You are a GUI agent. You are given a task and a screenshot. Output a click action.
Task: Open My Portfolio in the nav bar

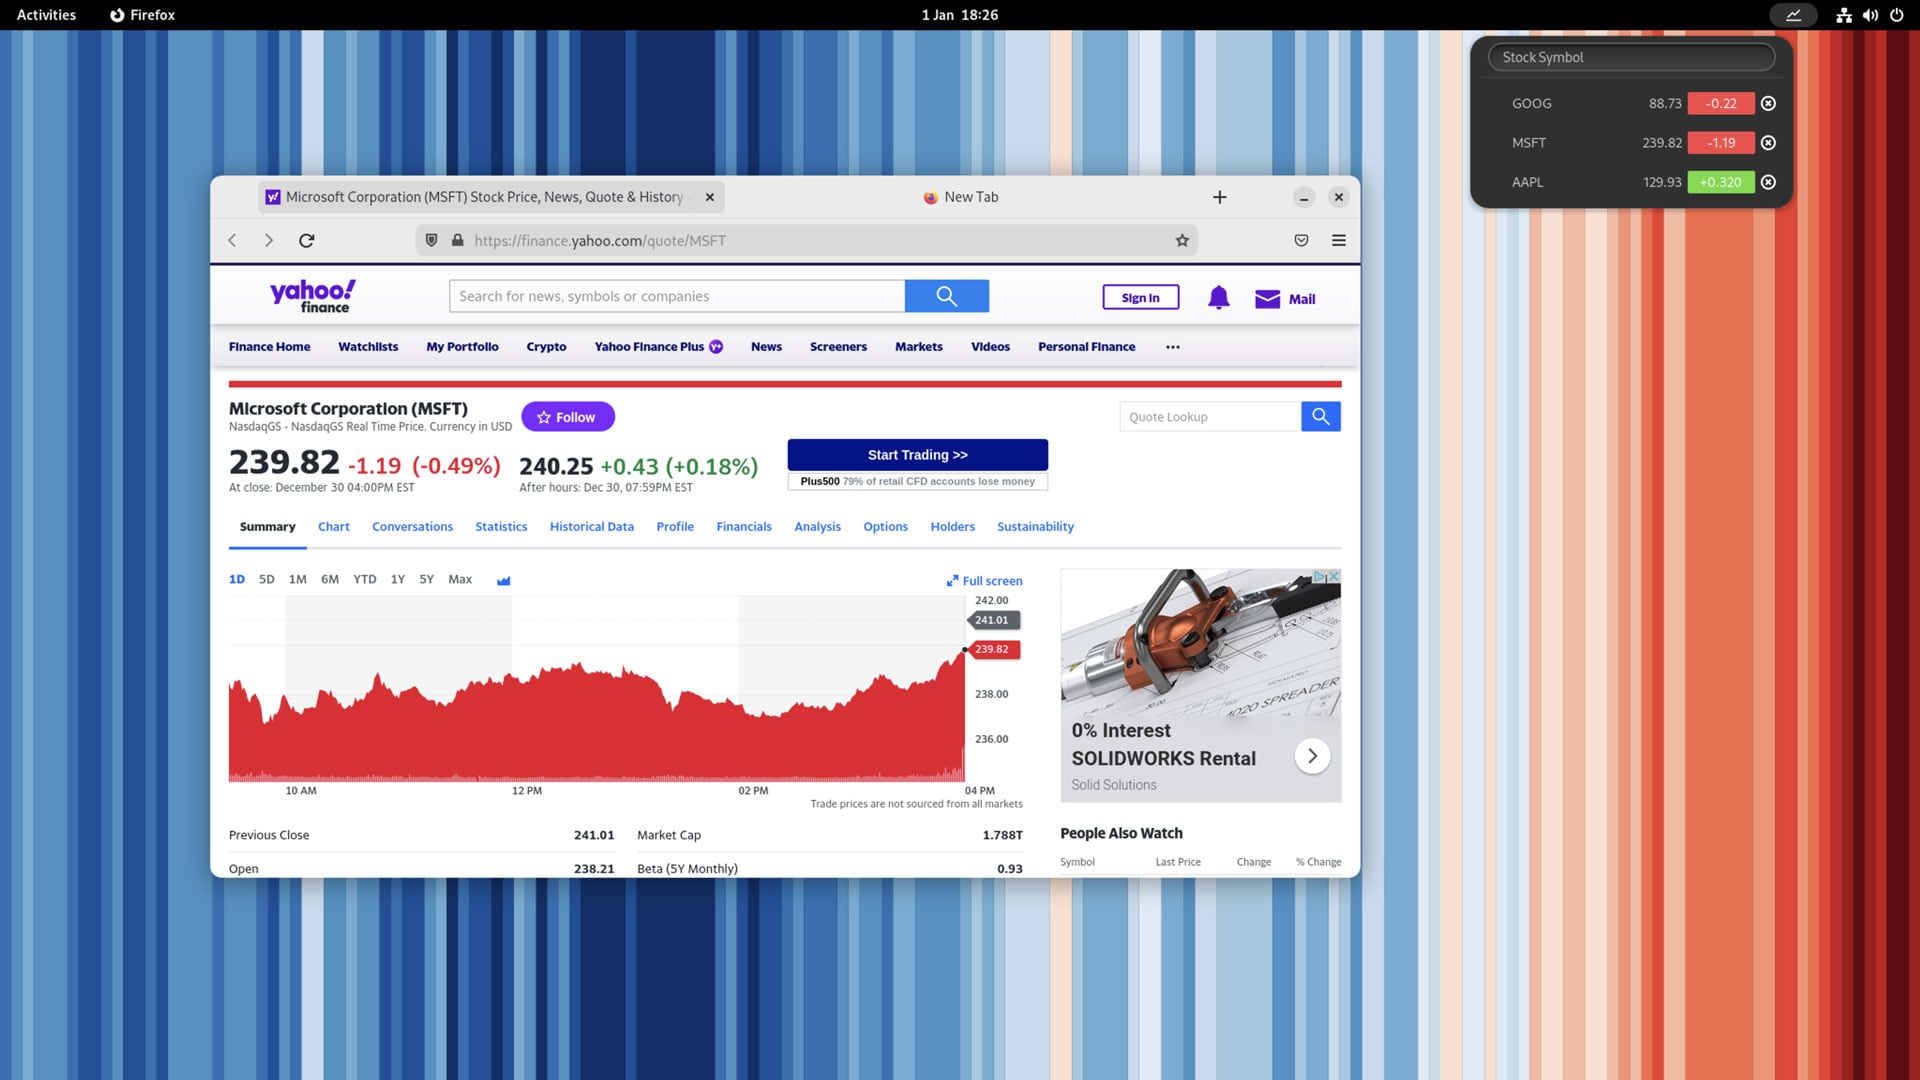pyautogui.click(x=462, y=347)
